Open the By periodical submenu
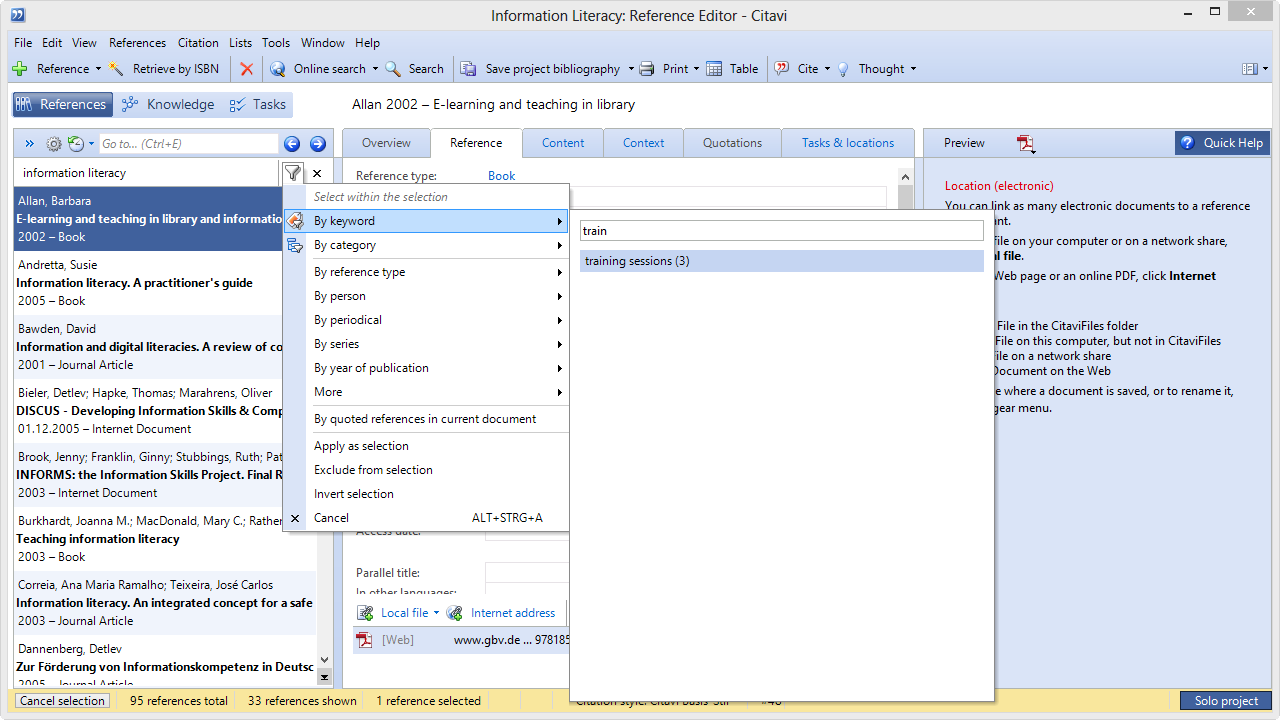The height and width of the screenshot is (720, 1280). pyautogui.click(x=426, y=320)
